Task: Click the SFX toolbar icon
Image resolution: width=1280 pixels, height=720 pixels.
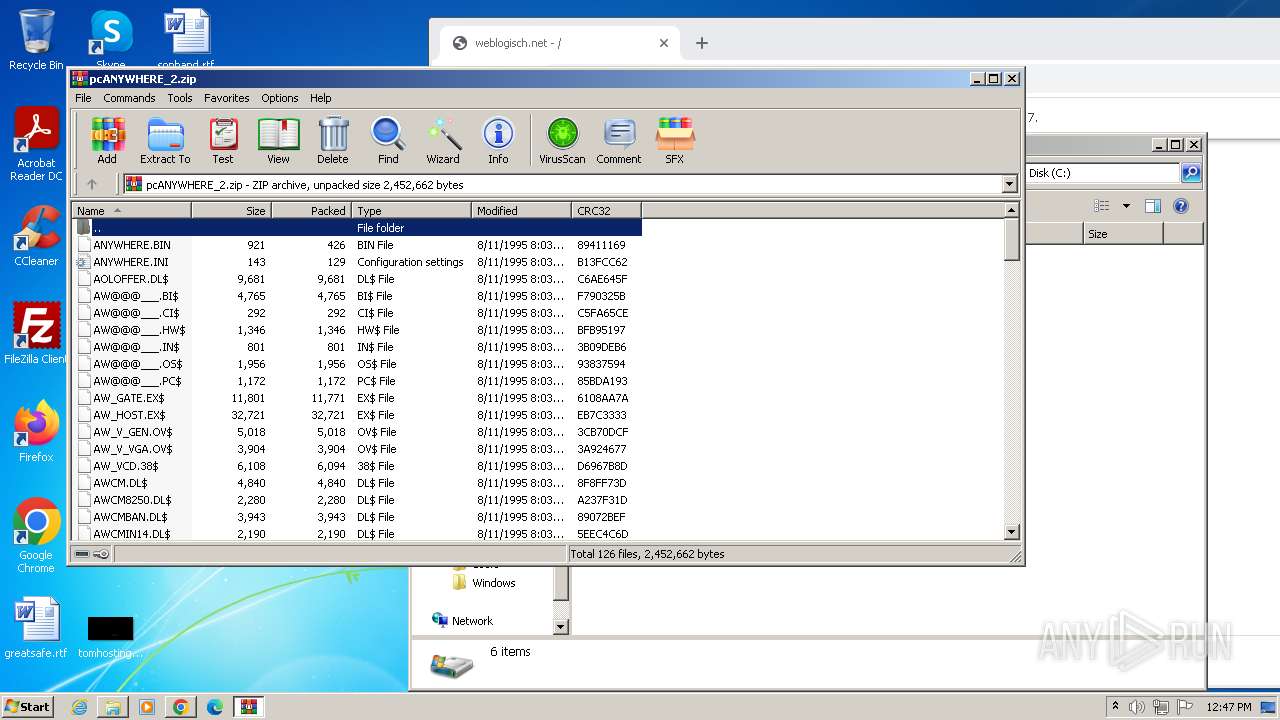Action: coord(675,140)
